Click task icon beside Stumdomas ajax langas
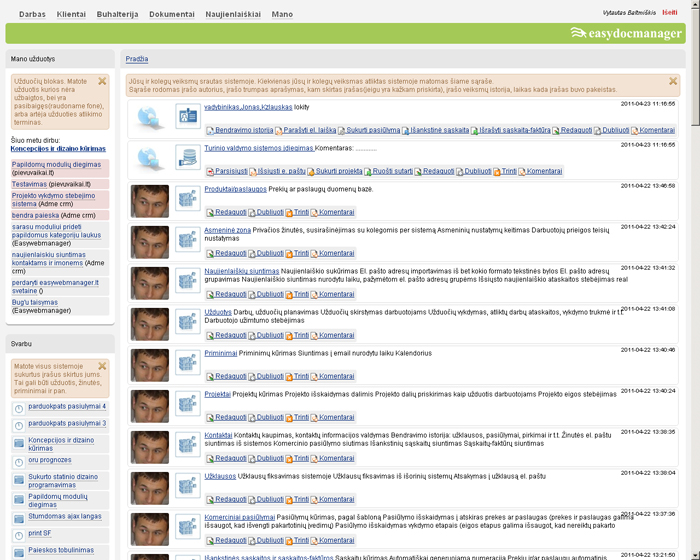 (x=19, y=519)
